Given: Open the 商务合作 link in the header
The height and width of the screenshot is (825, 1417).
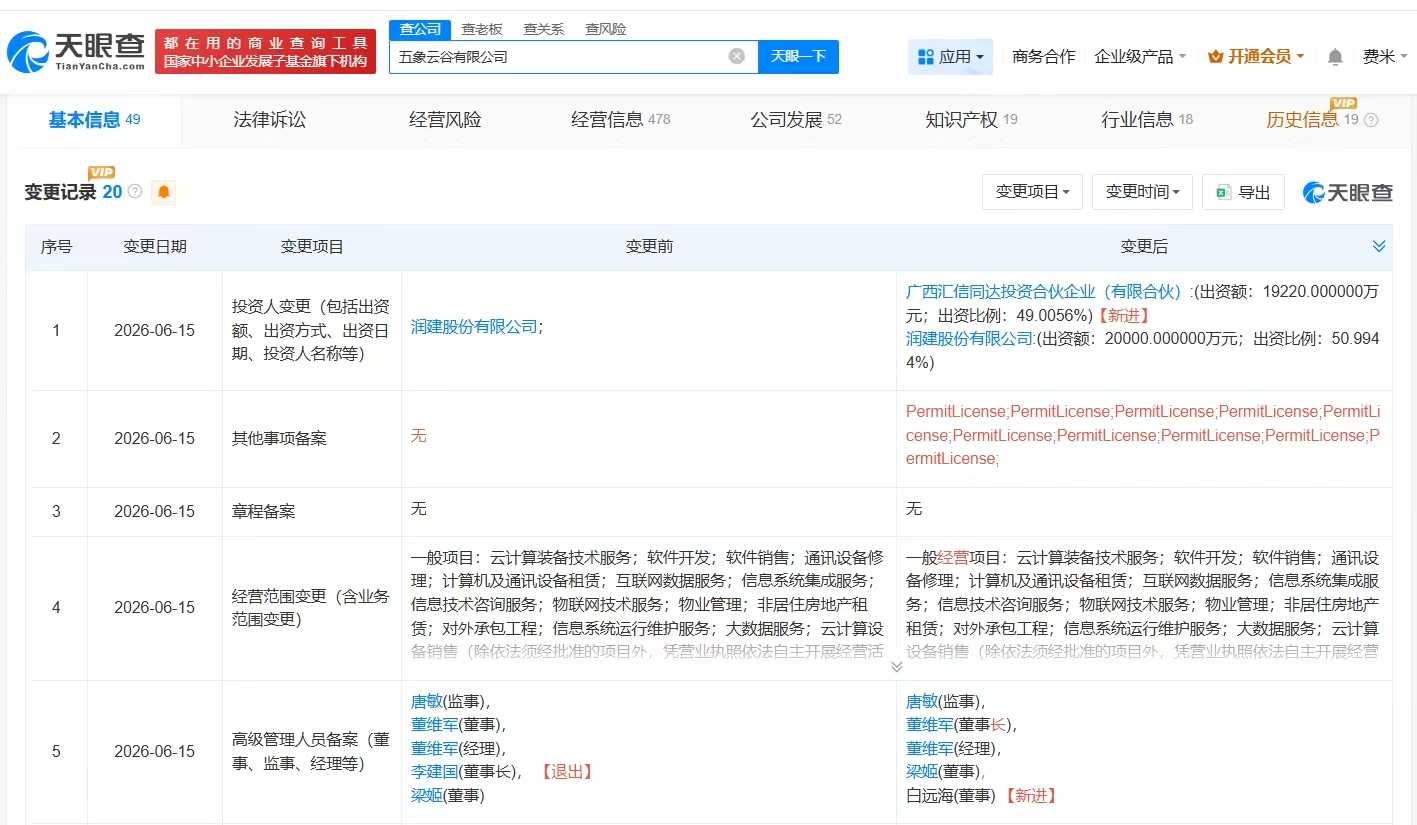Looking at the screenshot, I should tap(1044, 57).
